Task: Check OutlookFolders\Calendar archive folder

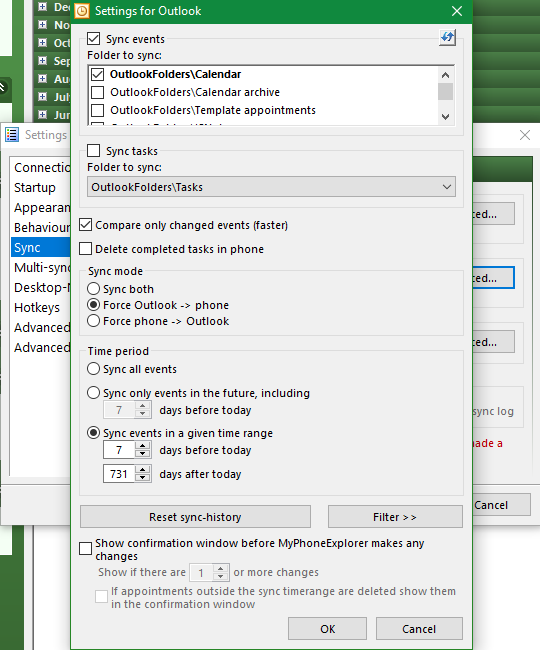Action: pyautogui.click(x=97, y=92)
